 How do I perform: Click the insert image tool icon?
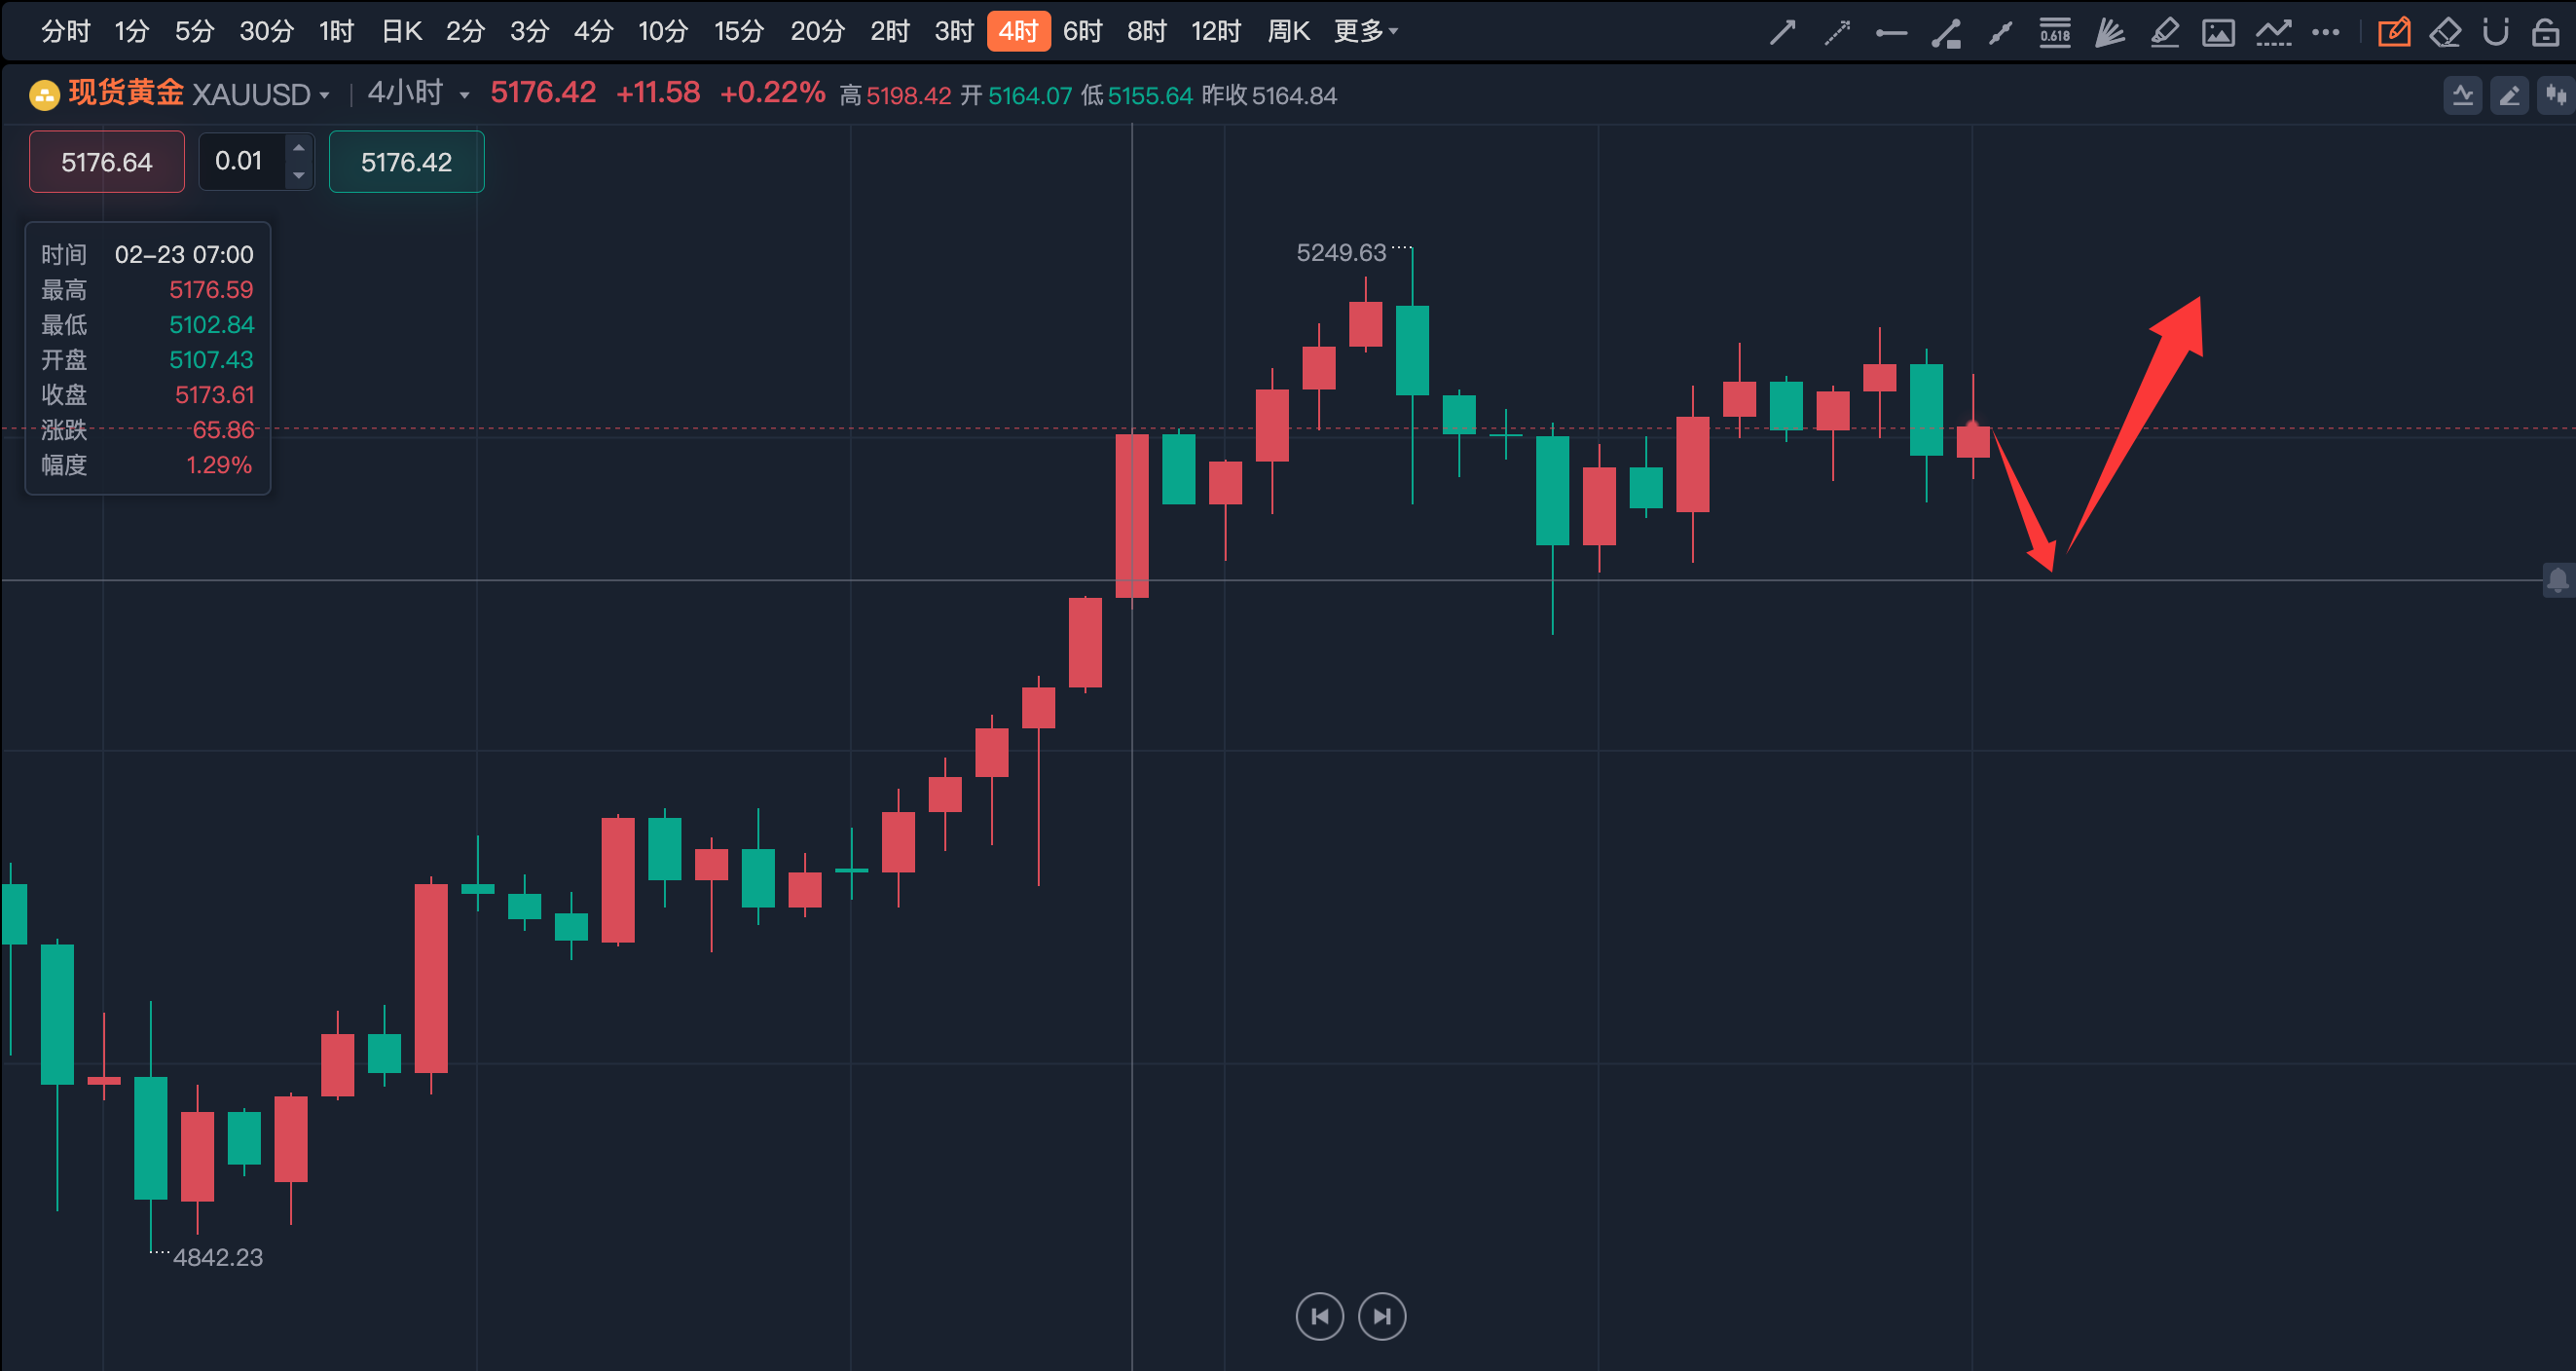coord(2218,32)
